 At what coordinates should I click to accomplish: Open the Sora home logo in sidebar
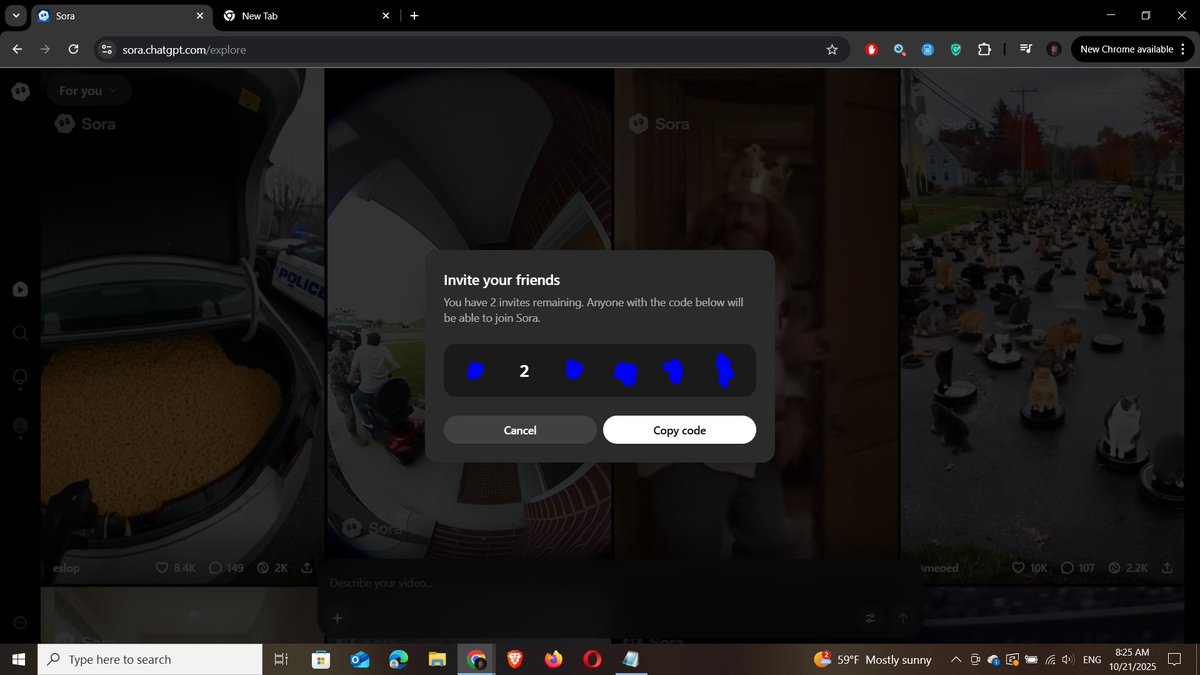click(20, 91)
